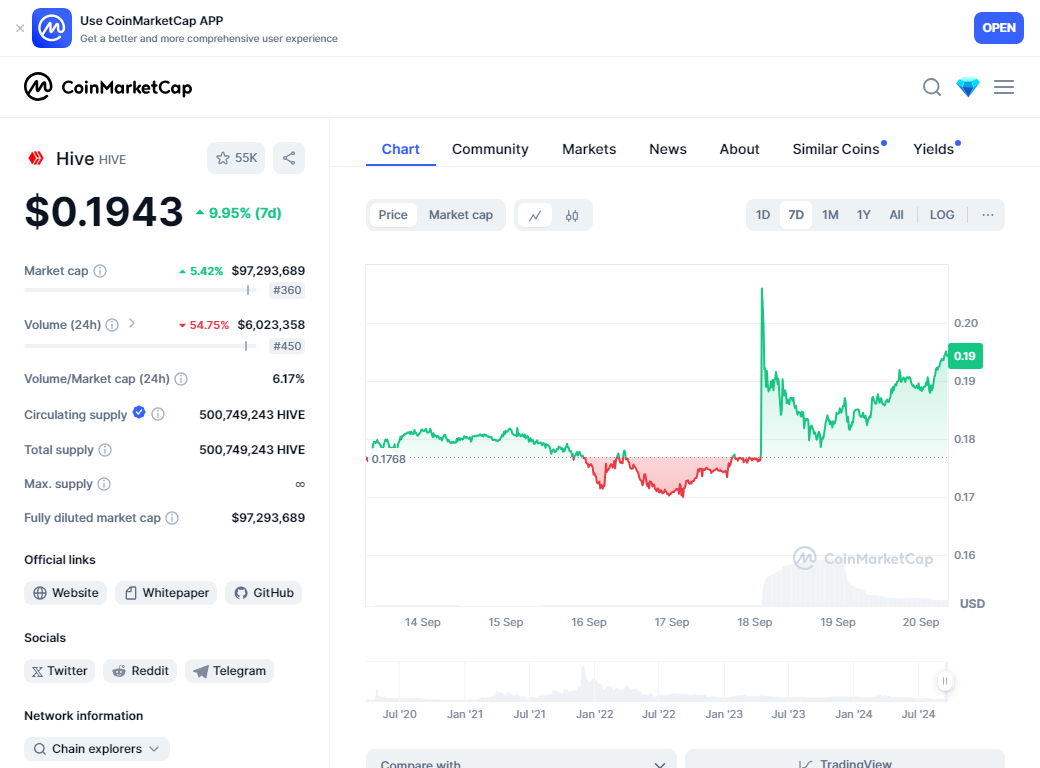Dismiss the CoinMarketCap app banner
The image size is (1040, 768).
click(20, 28)
